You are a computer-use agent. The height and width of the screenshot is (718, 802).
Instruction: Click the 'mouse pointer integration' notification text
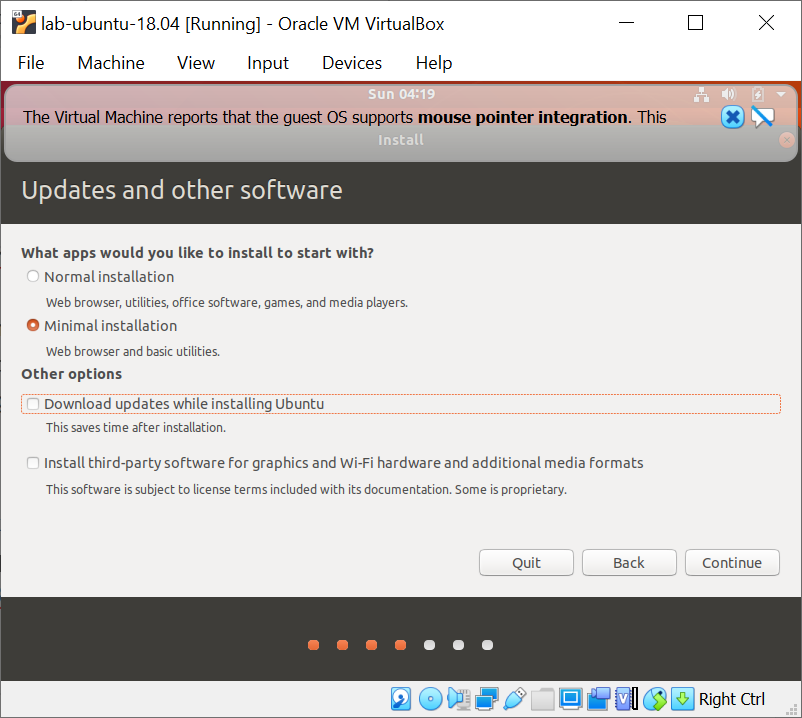523,117
